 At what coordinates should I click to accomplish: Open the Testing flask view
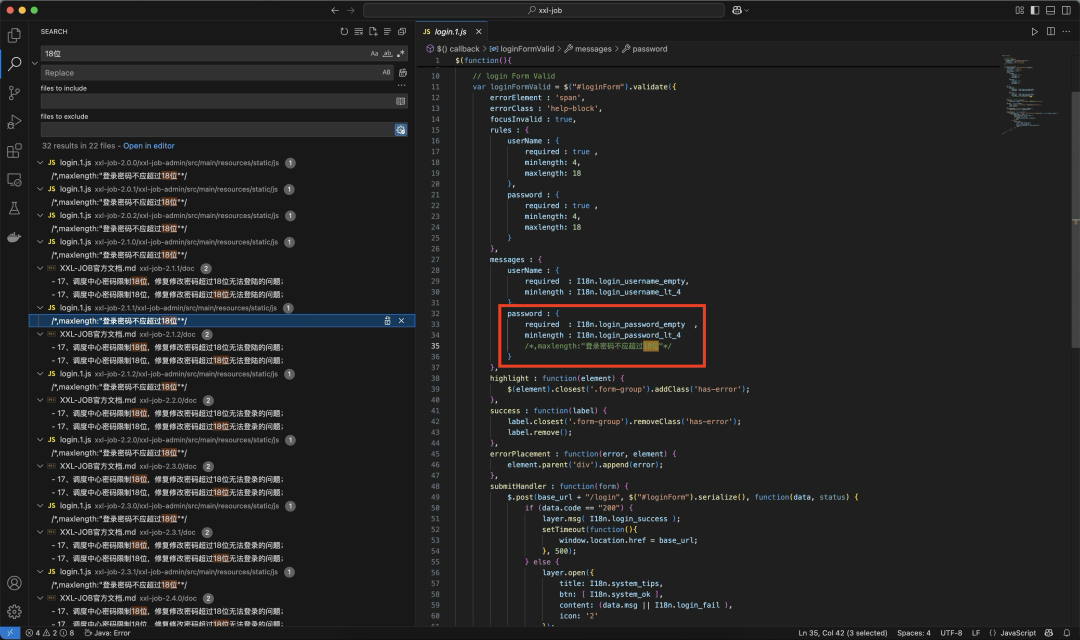point(14,208)
